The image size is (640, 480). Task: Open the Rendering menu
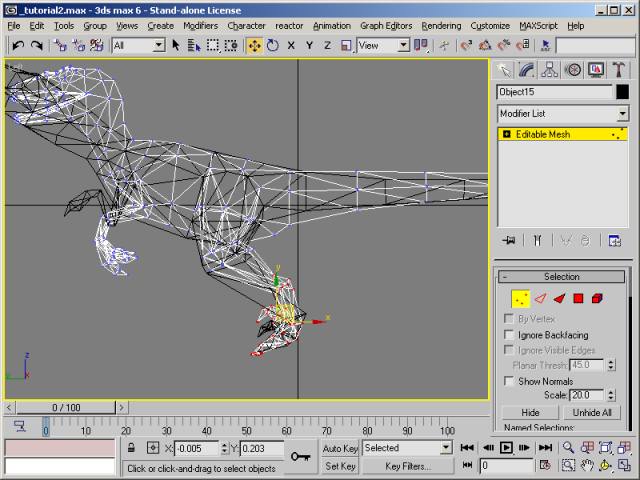(x=441, y=25)
